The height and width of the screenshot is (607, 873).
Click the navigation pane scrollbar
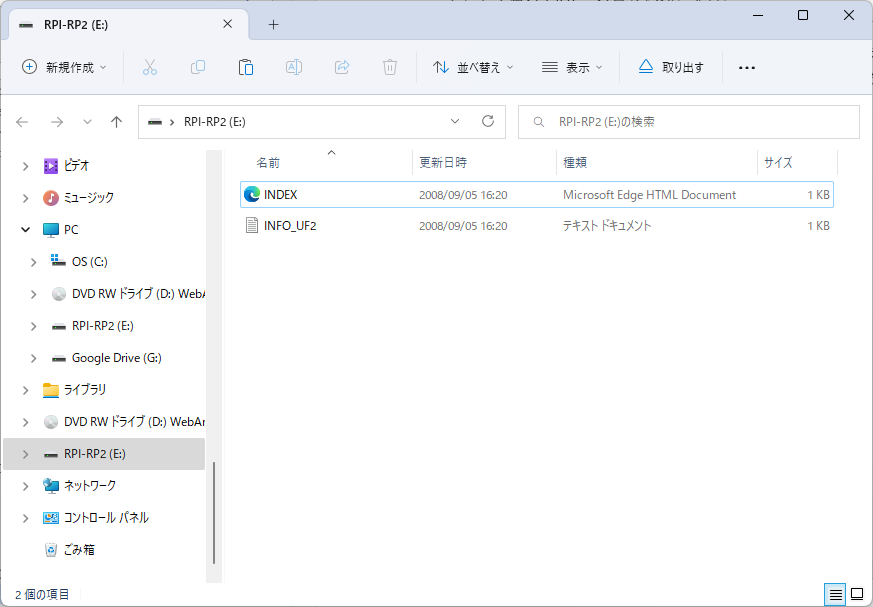(214, 512)
